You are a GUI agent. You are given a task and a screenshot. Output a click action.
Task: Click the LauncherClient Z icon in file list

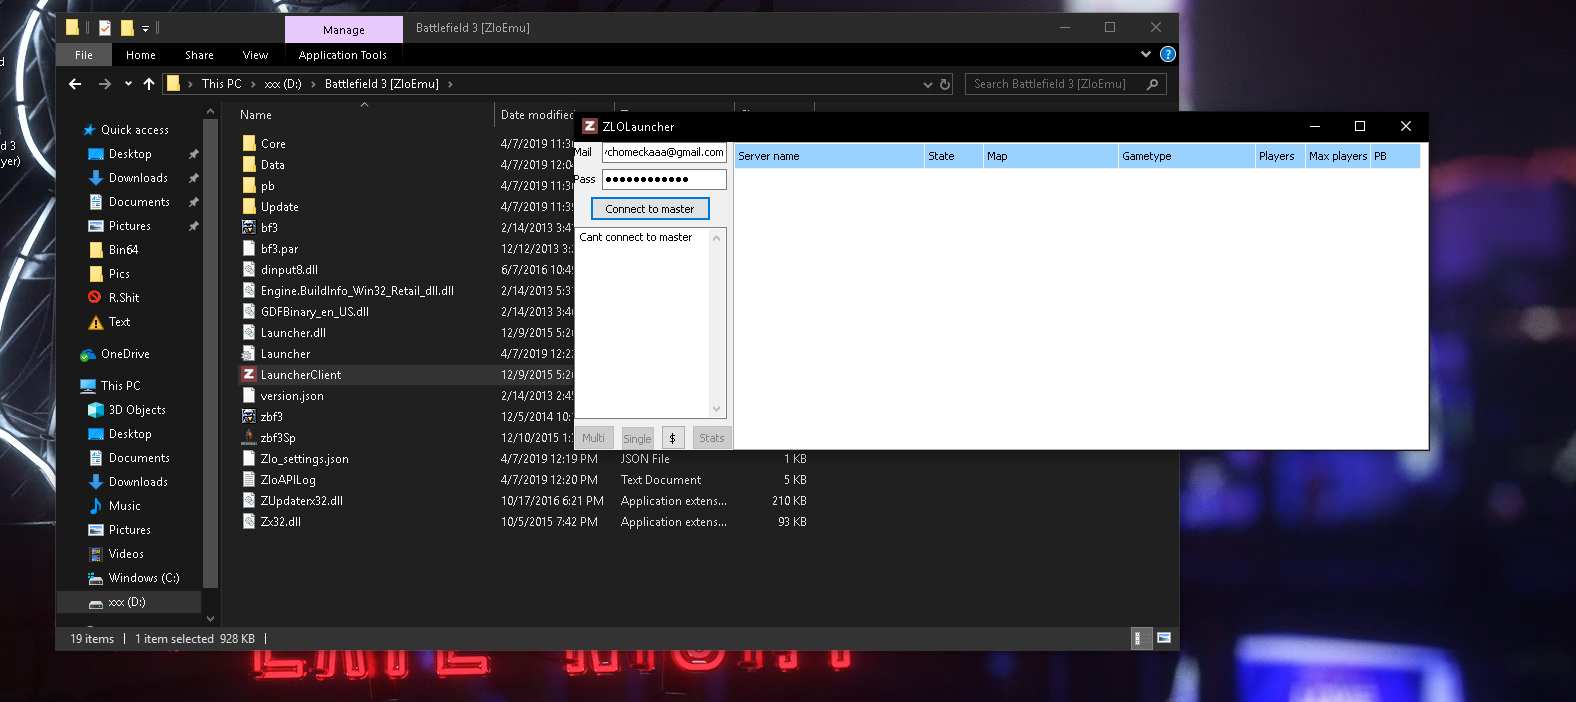pyautogui.click(x=249, y=374)
